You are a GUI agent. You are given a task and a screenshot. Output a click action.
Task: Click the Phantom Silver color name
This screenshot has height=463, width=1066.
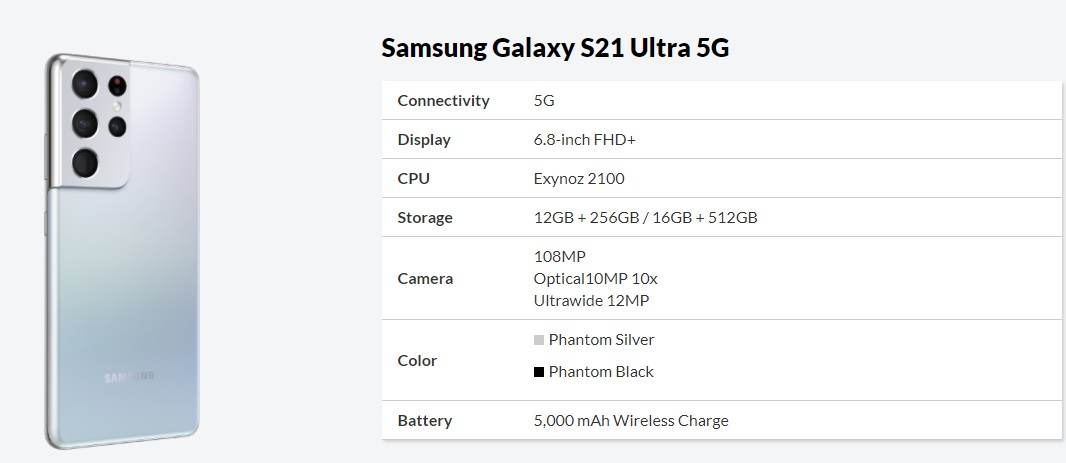pyautogui.click(x=601, y=340)
